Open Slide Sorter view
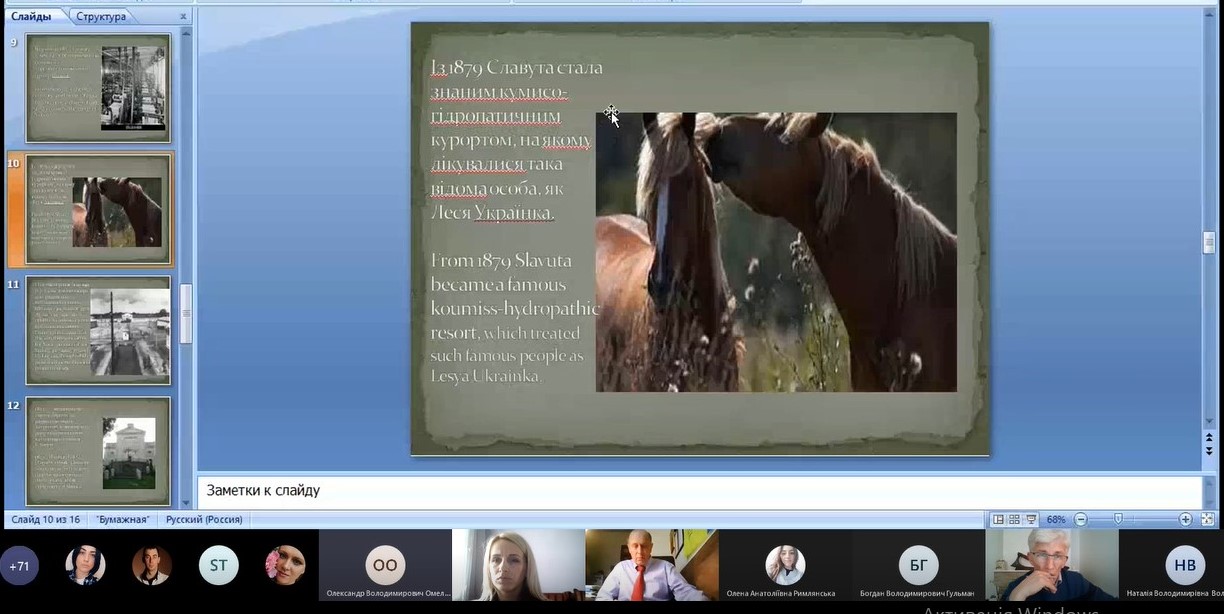Viewport: 1224px width, 614px height. 1014,520
